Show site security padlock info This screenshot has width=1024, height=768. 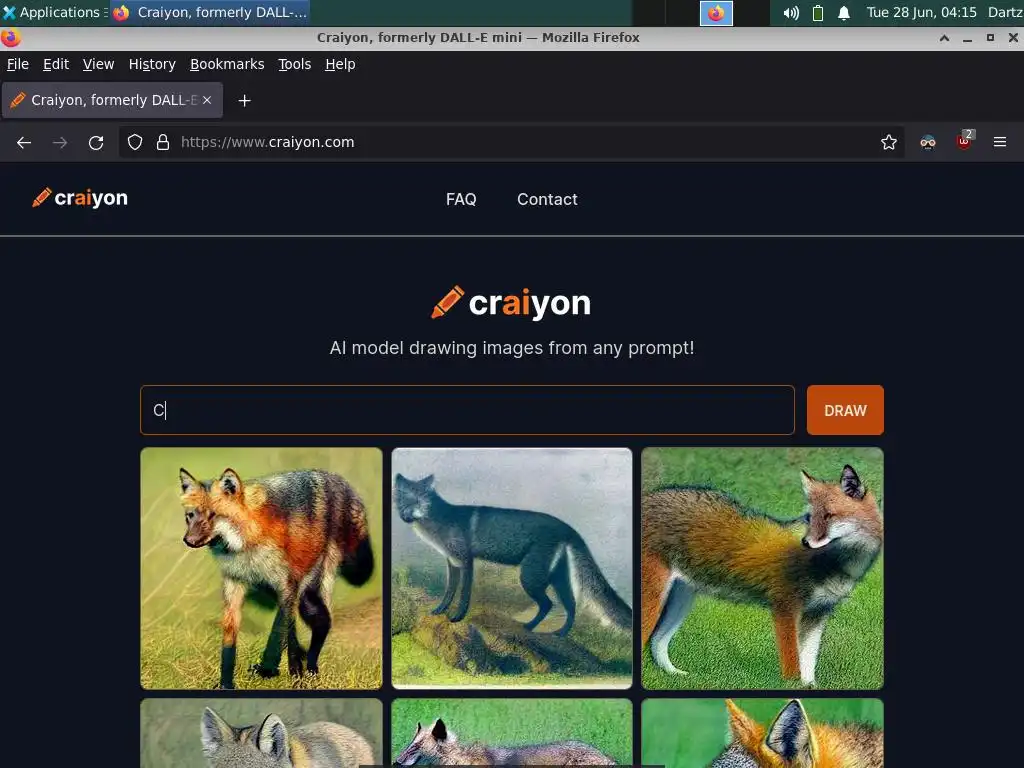[163, 142]
